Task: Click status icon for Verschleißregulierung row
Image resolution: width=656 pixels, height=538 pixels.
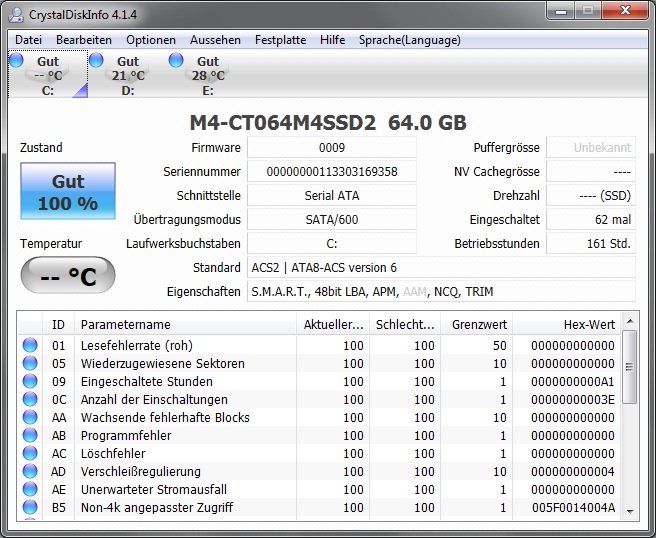Action: pos(30,471)
